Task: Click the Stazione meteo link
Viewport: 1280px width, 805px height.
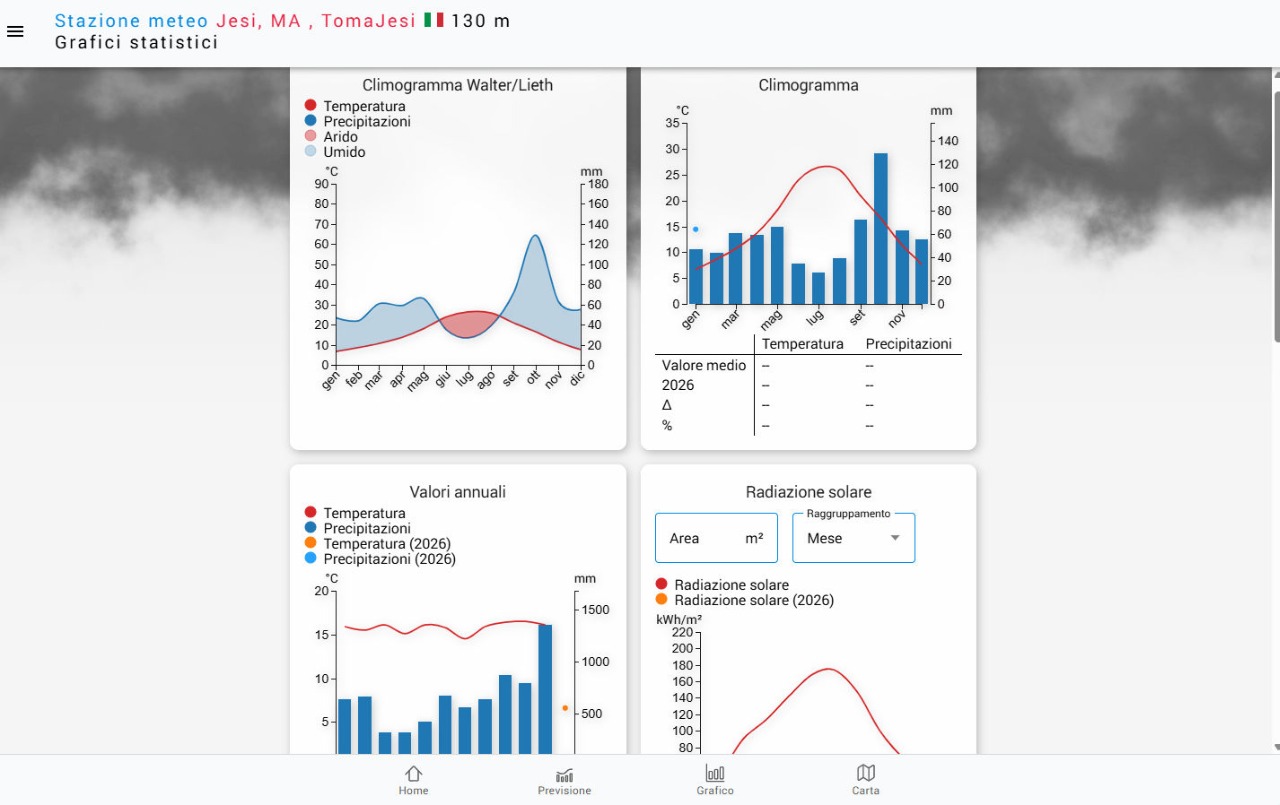Action: [x=131, y=21]
